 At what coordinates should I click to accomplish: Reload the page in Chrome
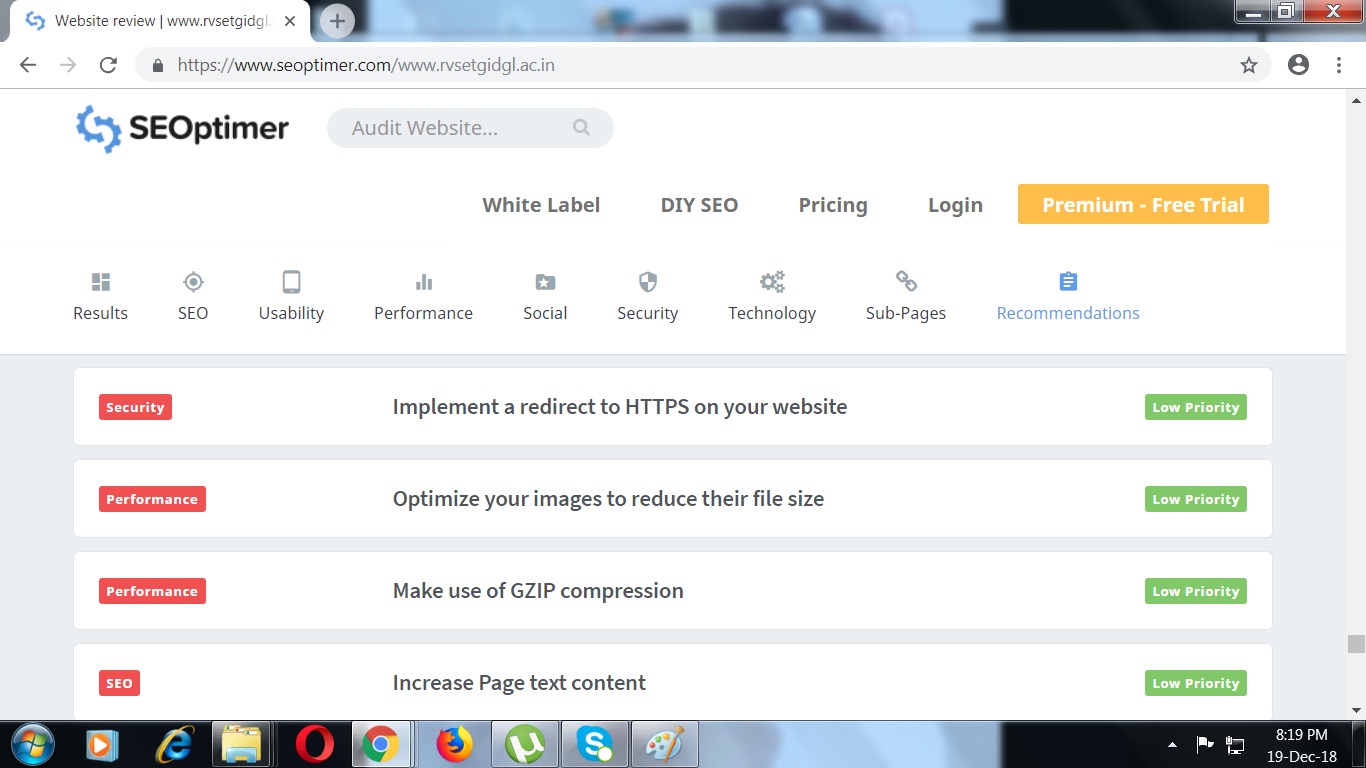(x=108, y=65)
